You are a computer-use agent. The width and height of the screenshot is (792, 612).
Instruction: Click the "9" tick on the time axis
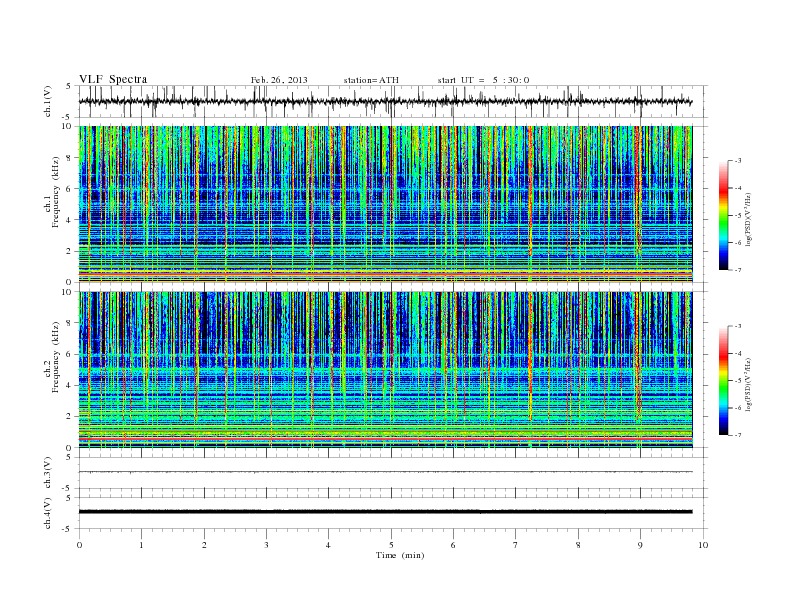point(640,545)
